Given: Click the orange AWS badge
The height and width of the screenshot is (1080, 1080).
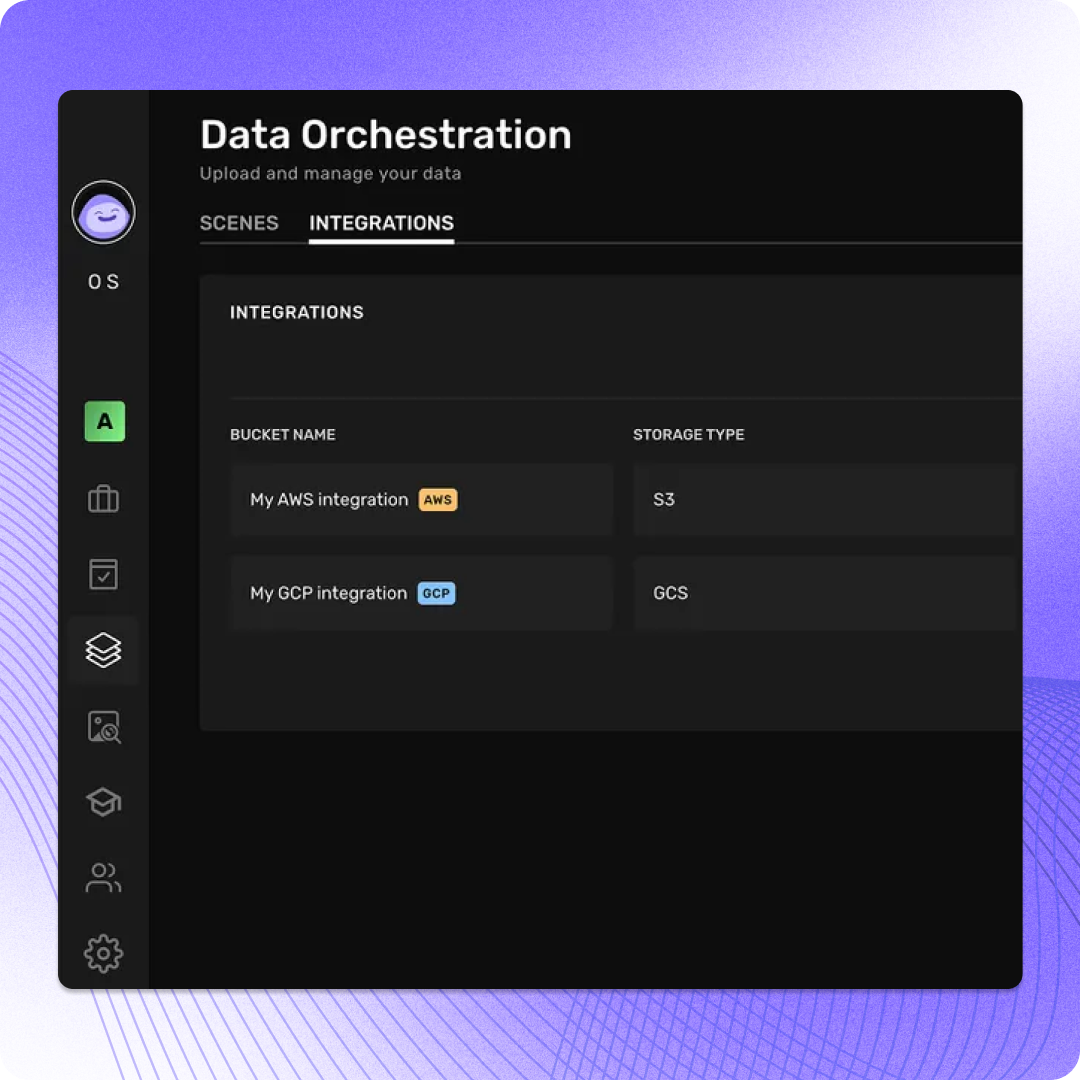Looking at the screenshot, I should pos(438,500).
